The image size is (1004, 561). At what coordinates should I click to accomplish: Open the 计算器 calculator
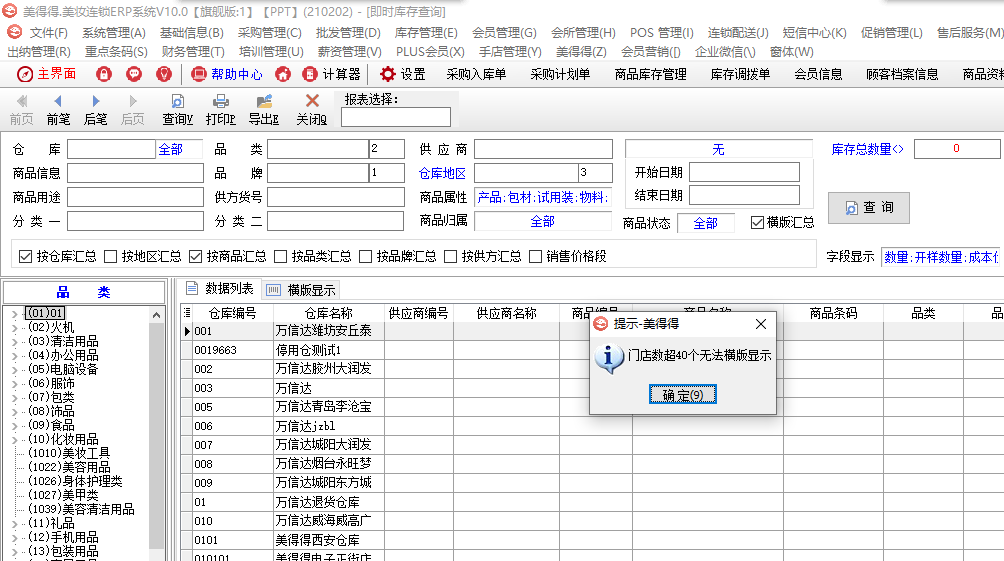[332, 74]
